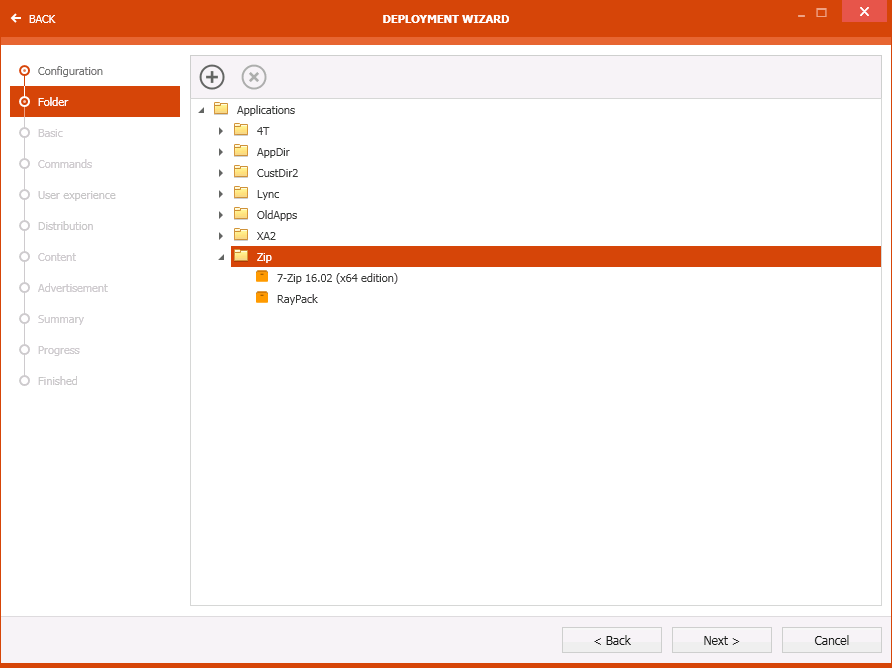Expand the XA2 folder tree node

(221, 235)
